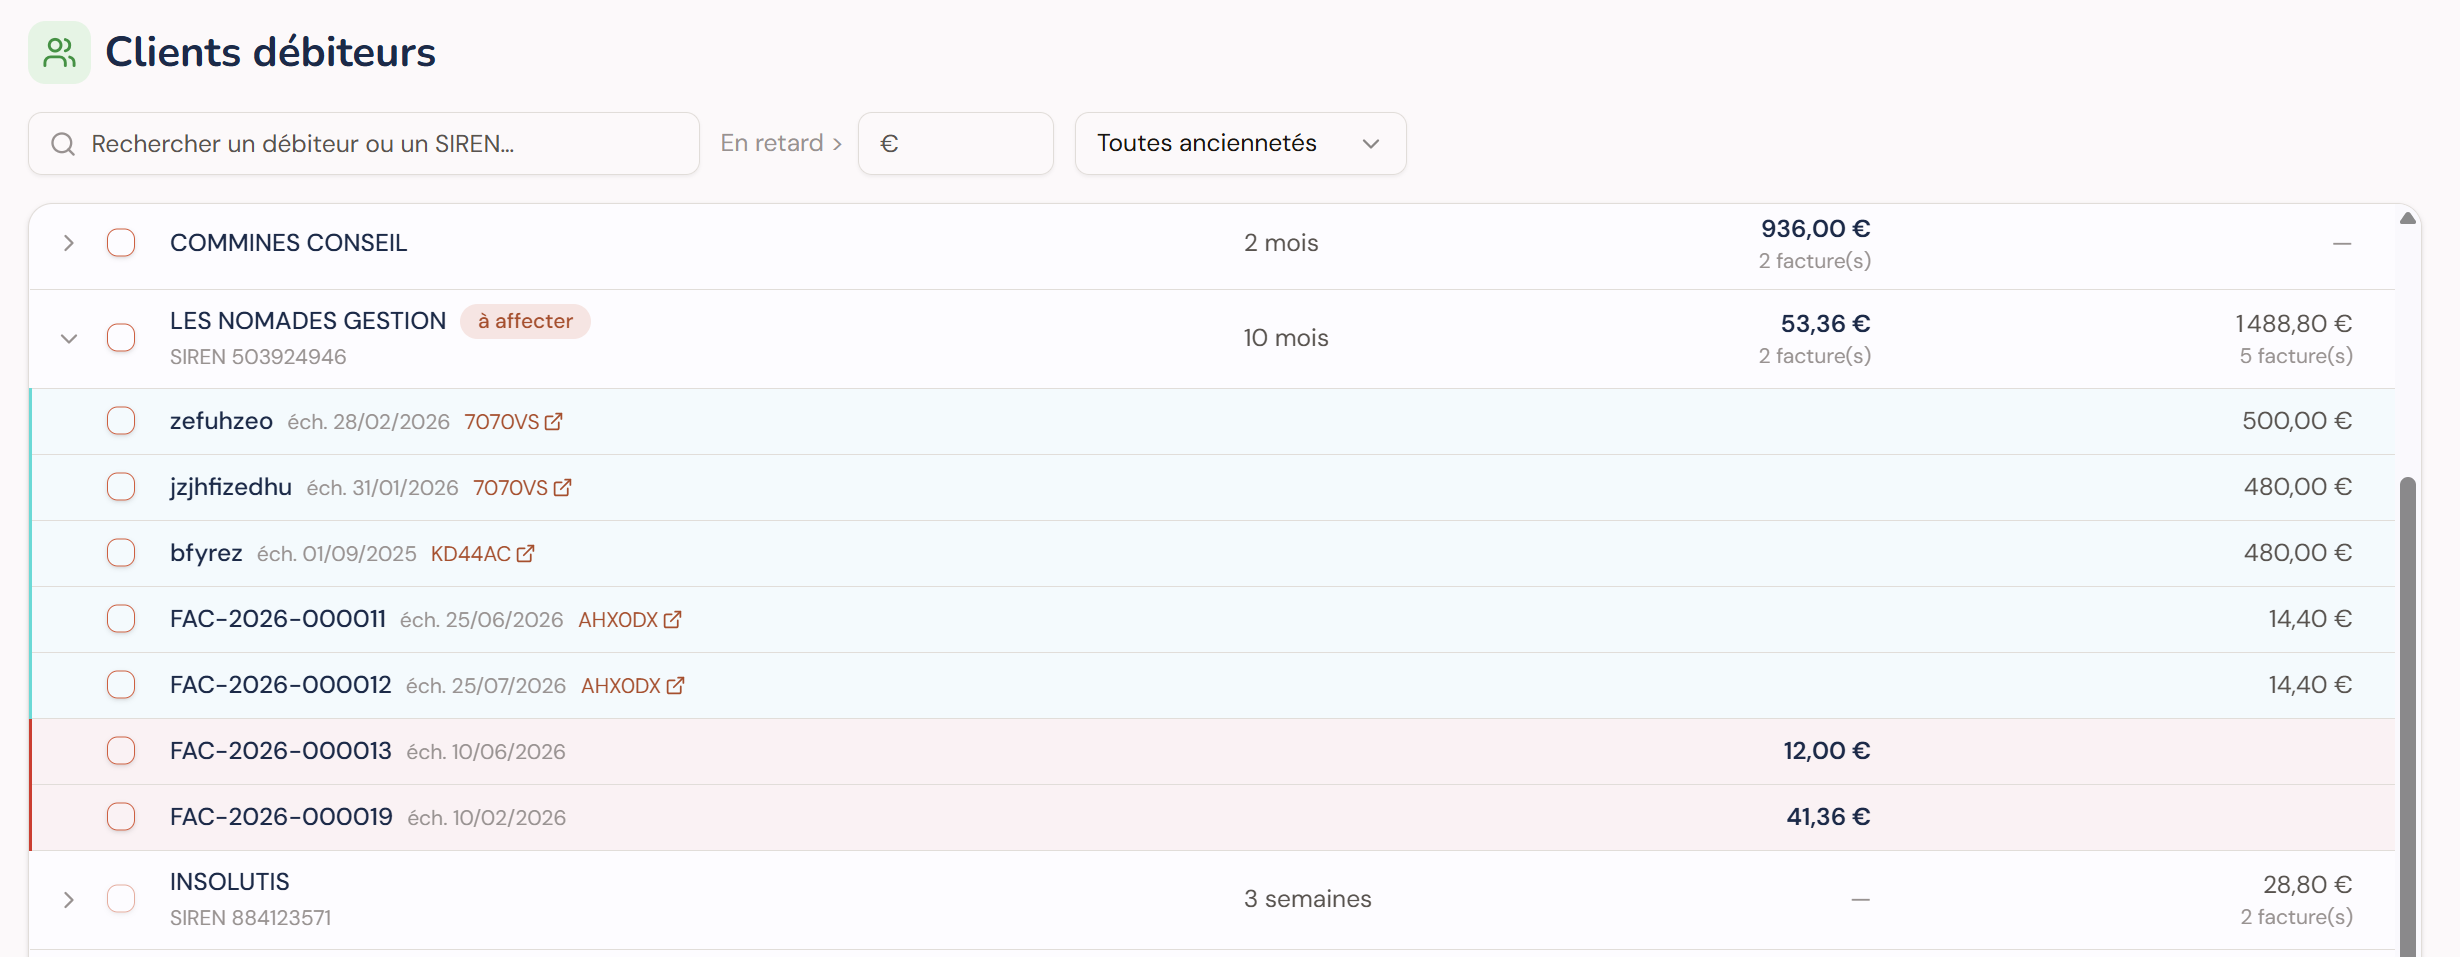Click the 5 facture(s) count
Viewport: 2460px width, 957px height.
pos(2296,356)
